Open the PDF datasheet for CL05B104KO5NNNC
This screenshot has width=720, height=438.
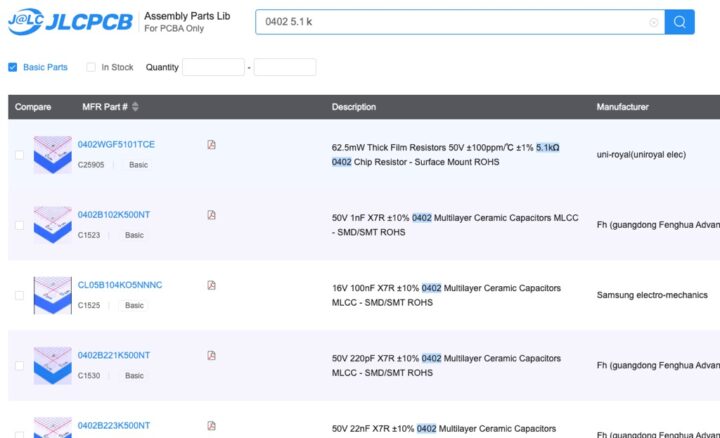(x=211, y=285)
